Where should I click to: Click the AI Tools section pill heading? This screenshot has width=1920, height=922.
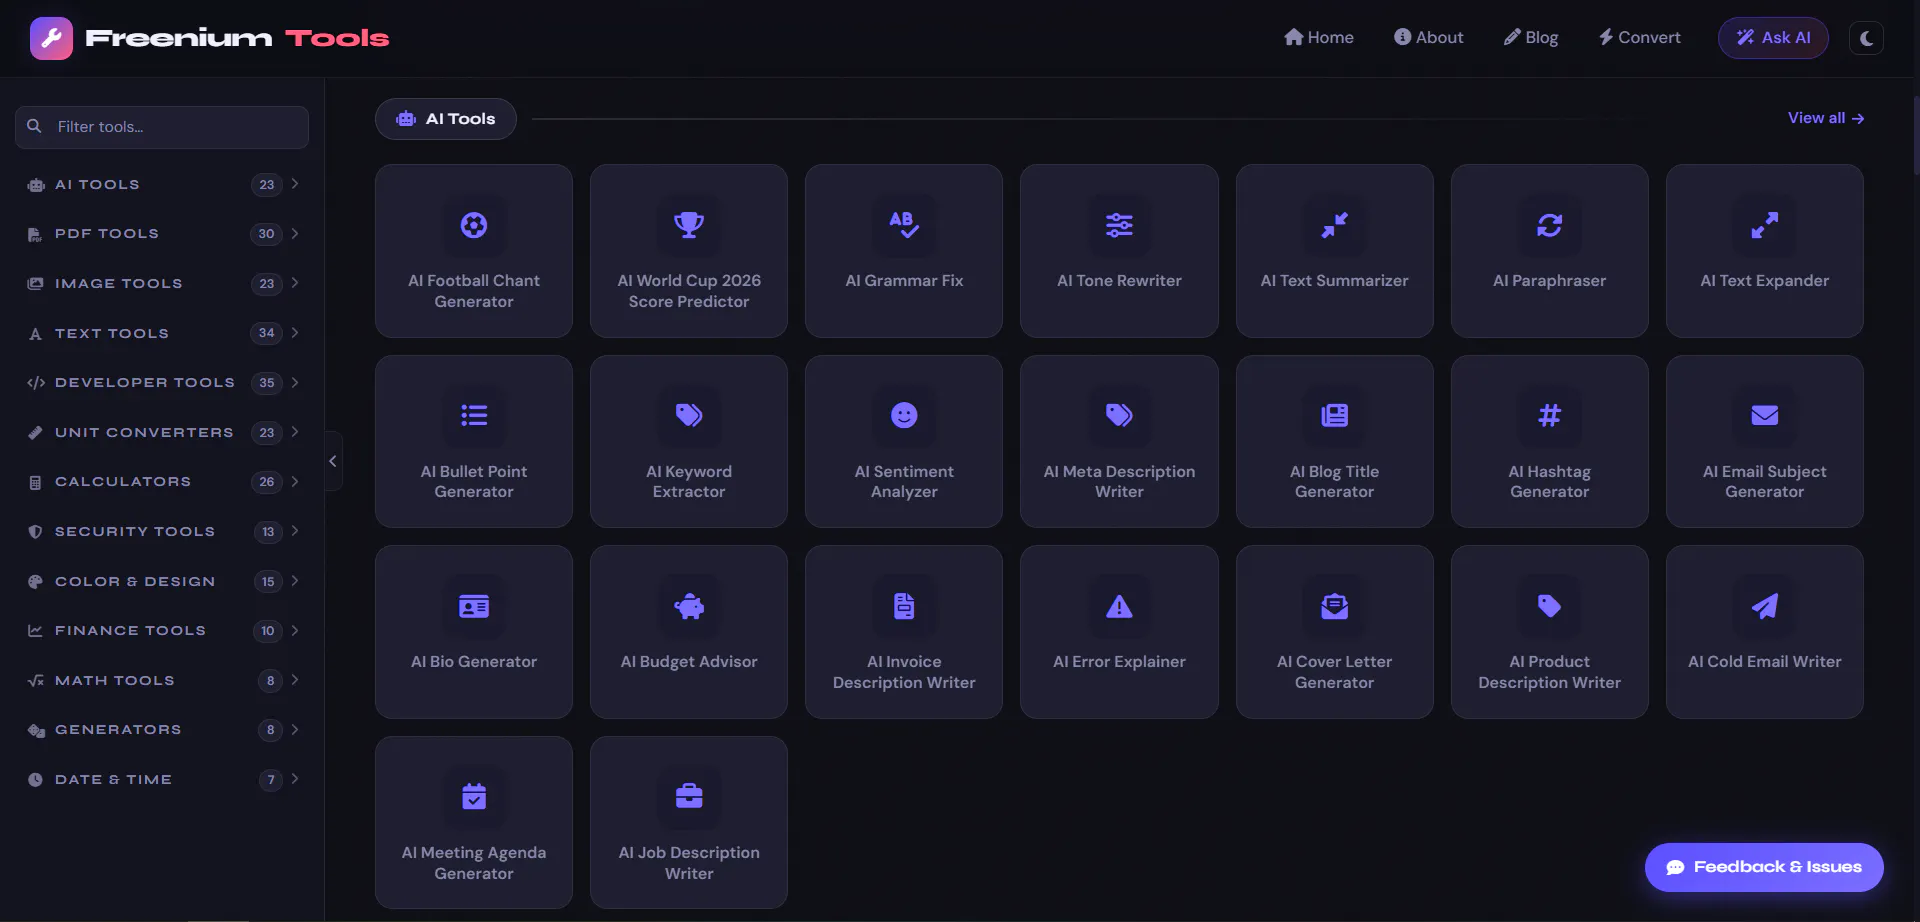pyautogui.click(x=446, y=119)
